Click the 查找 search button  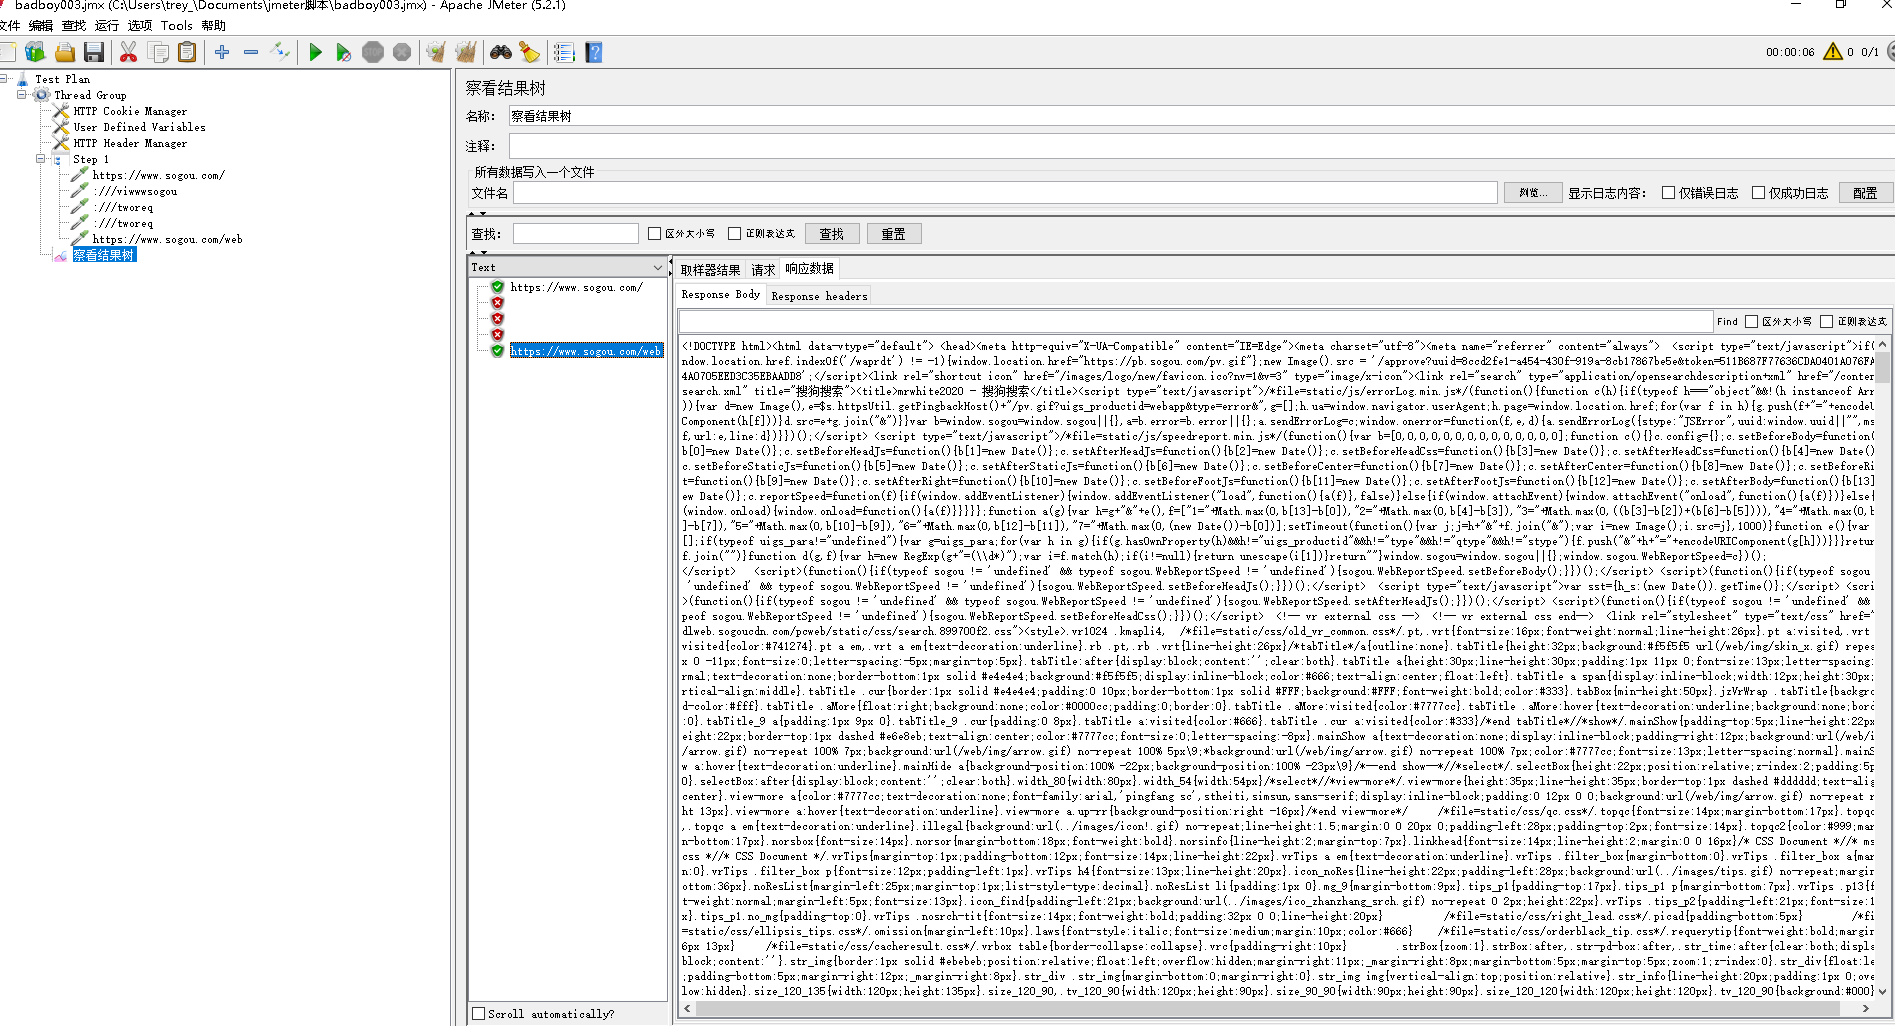pos(832,234)
